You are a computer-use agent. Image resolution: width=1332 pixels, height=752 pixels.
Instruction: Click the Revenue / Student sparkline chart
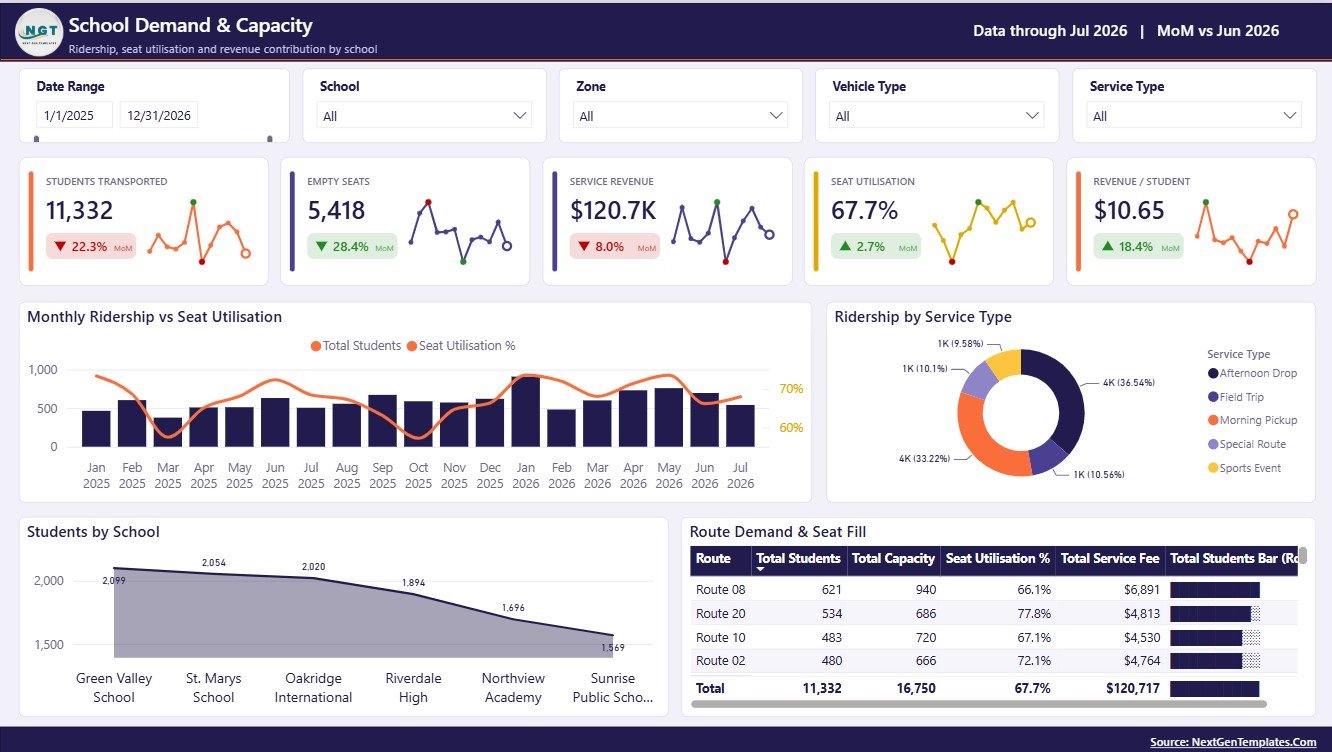coord(1246,231)
